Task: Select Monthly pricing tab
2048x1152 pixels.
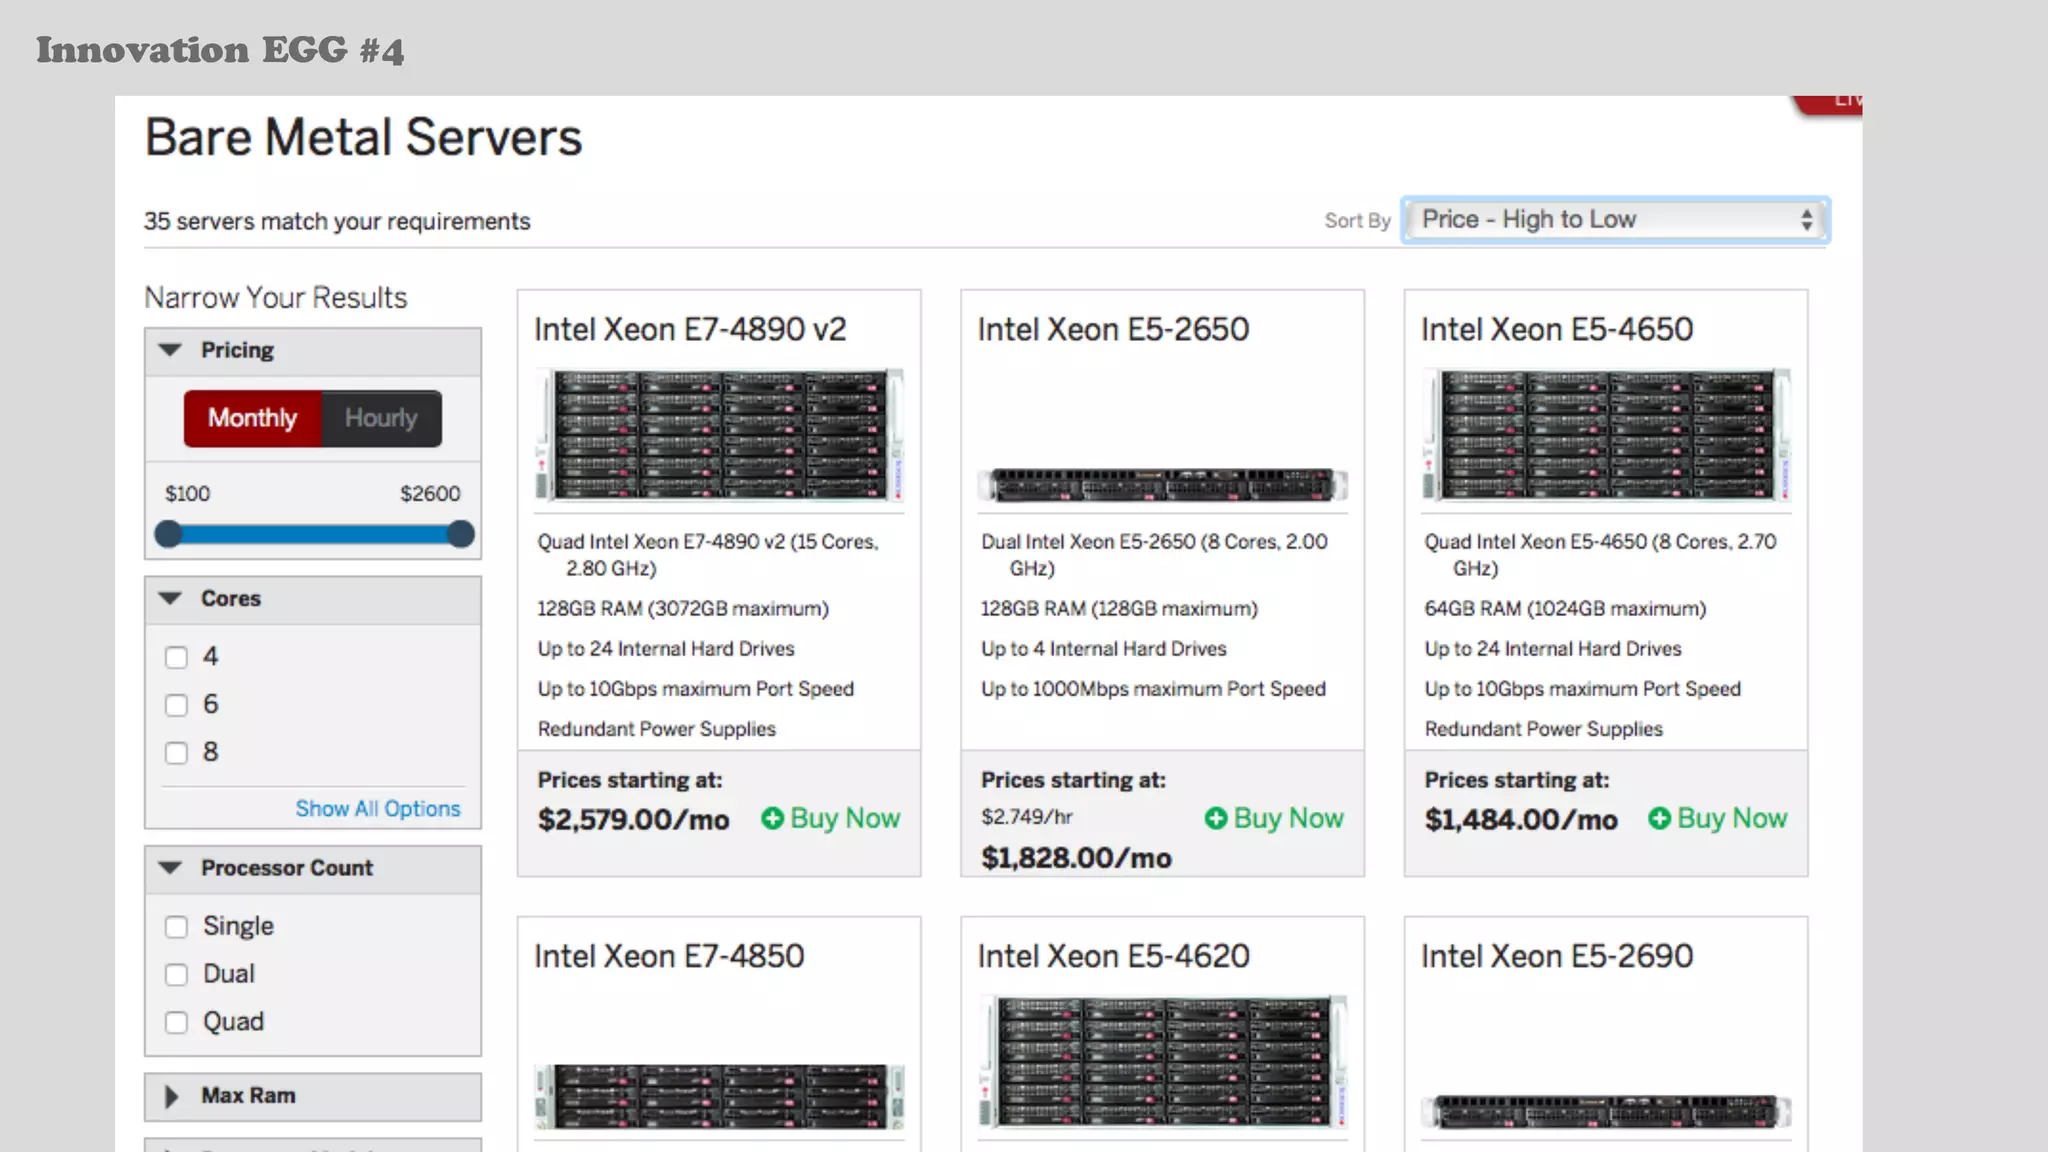Action: 252,418
